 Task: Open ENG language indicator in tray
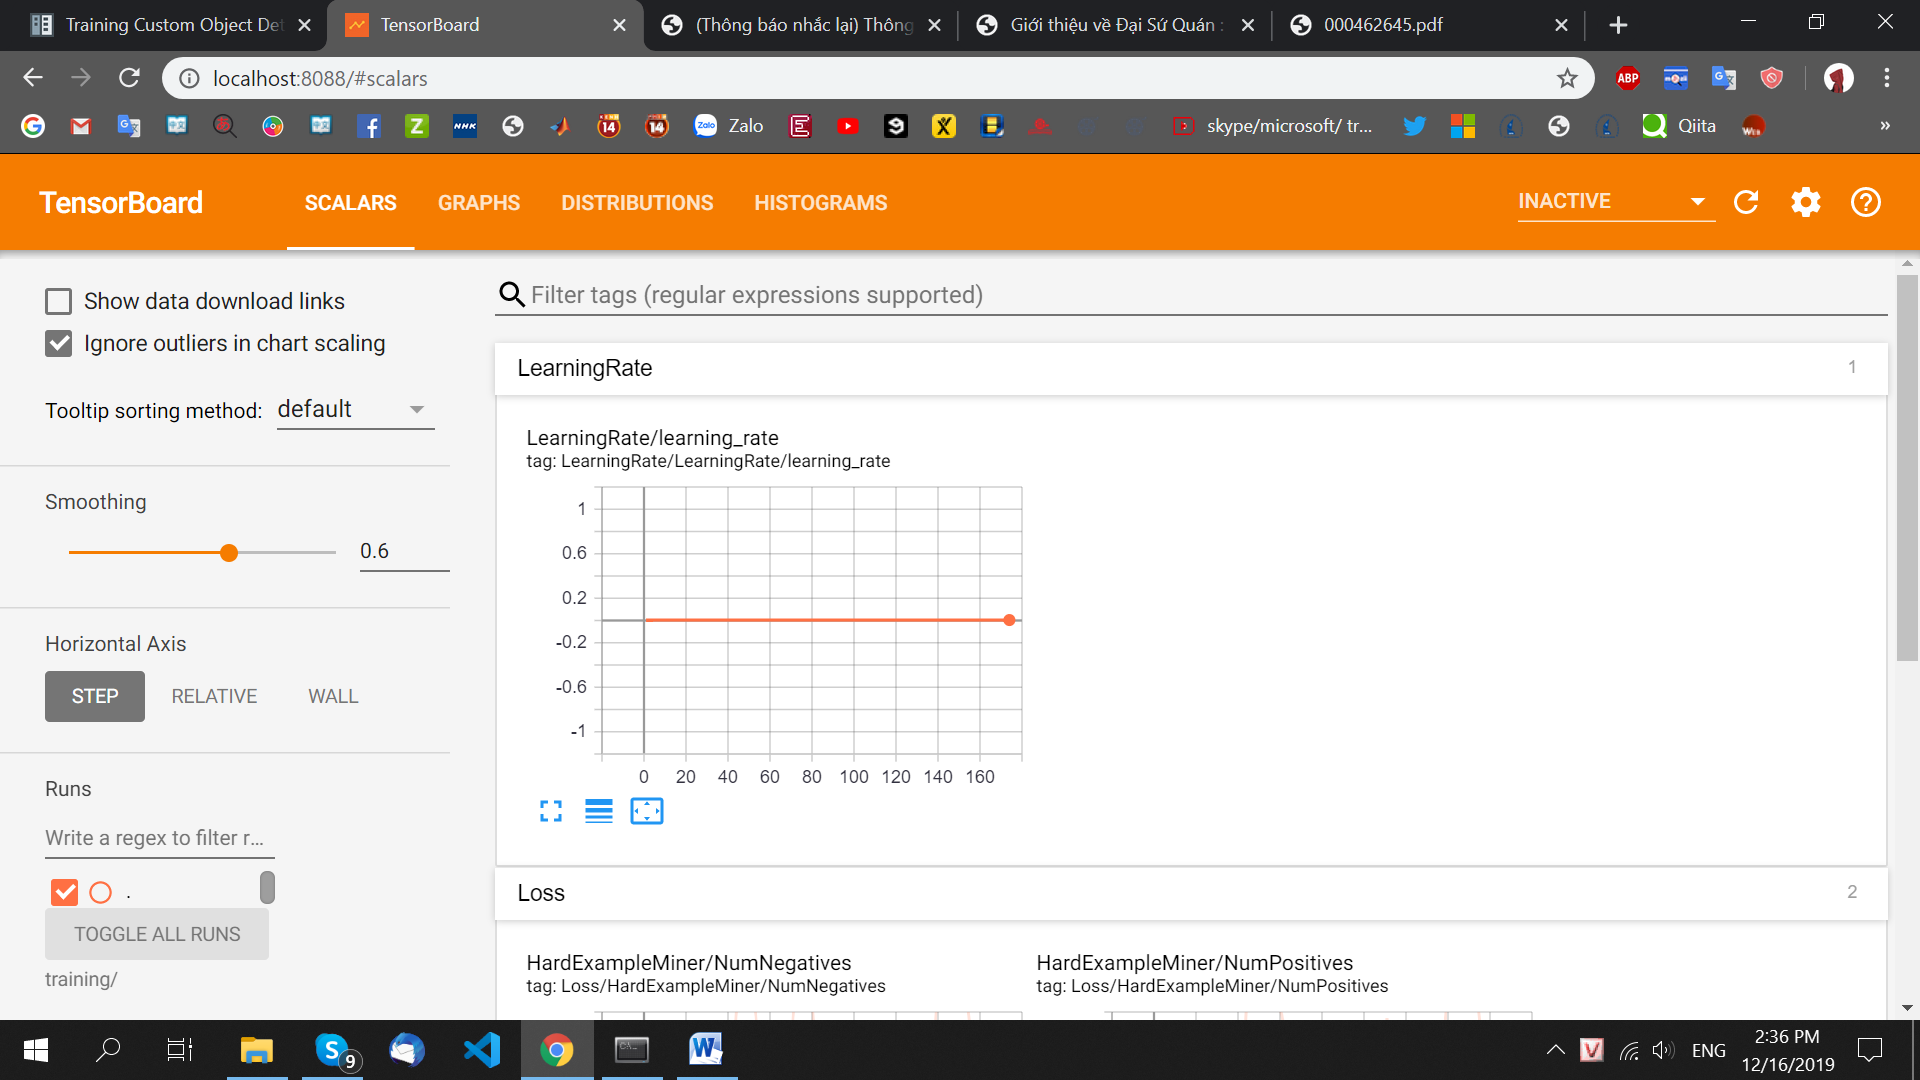click(x=1709, y=1050)
